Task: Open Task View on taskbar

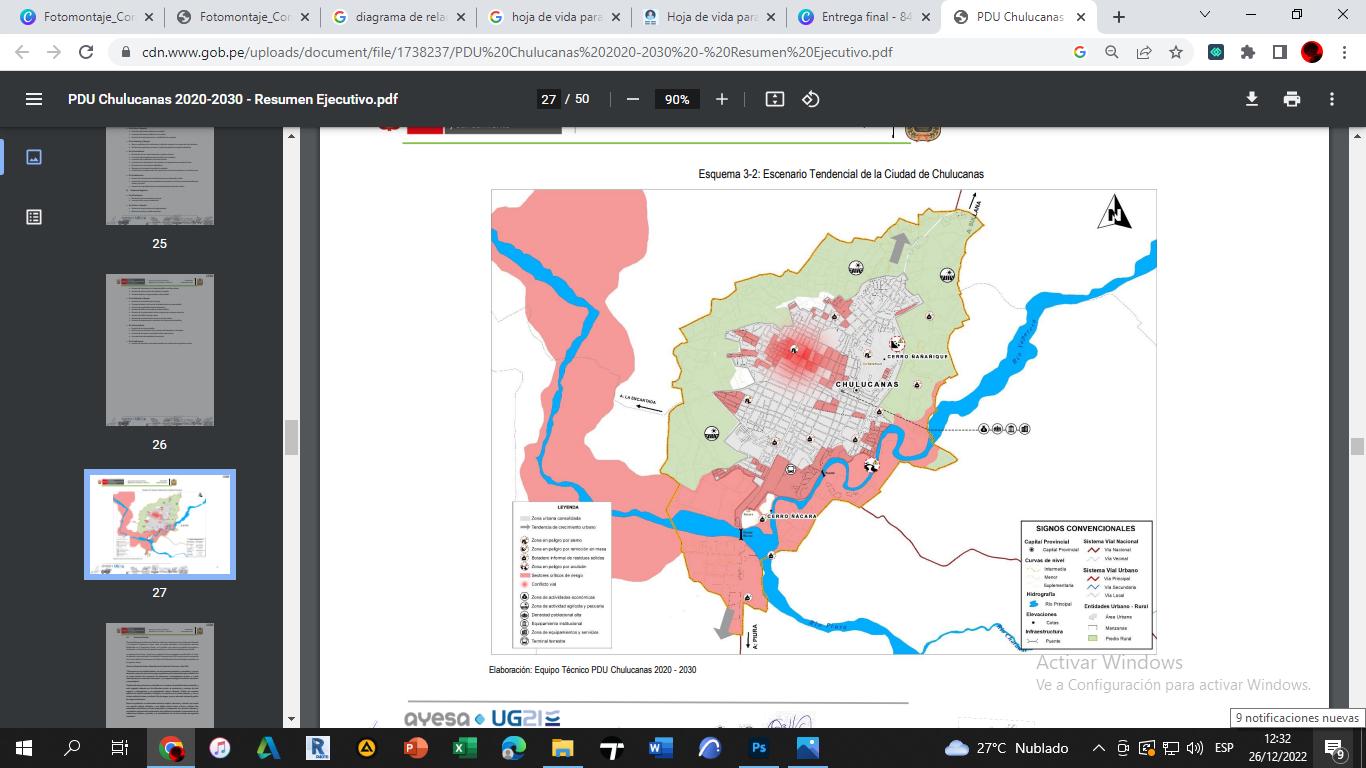Action: point(119,748)
